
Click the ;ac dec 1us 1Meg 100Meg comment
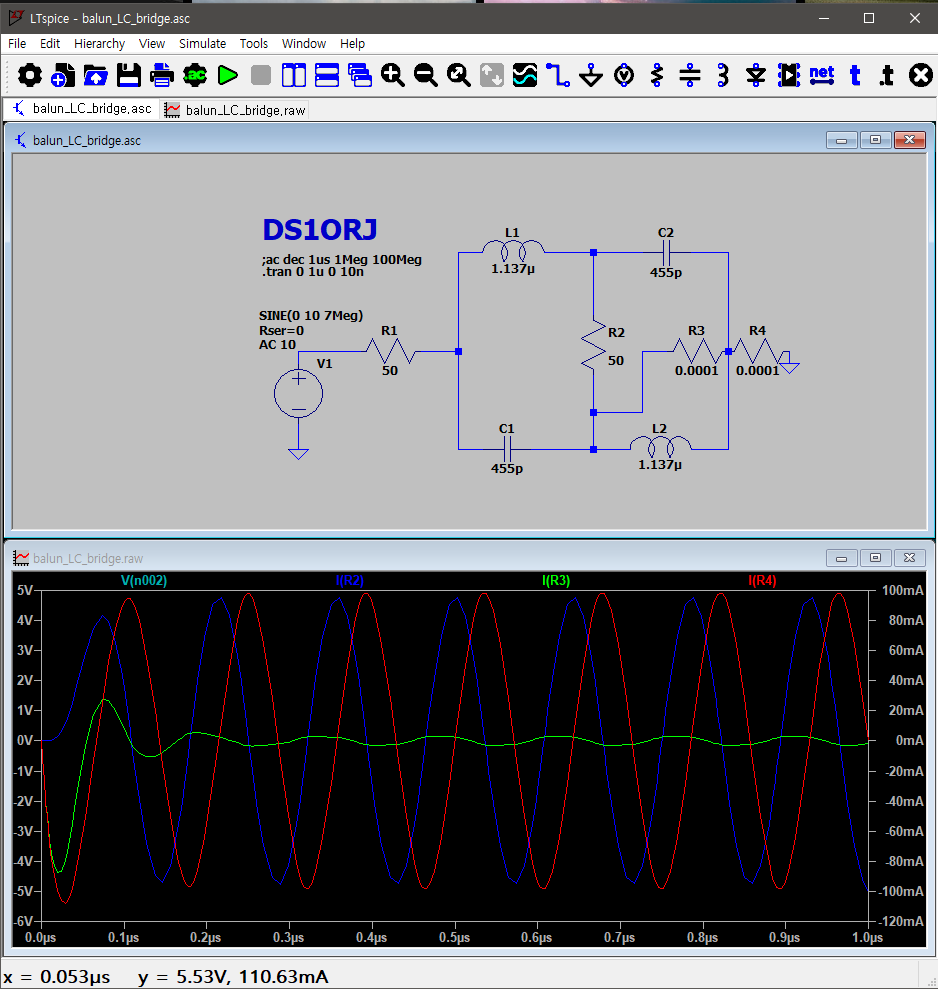[341, 259]
